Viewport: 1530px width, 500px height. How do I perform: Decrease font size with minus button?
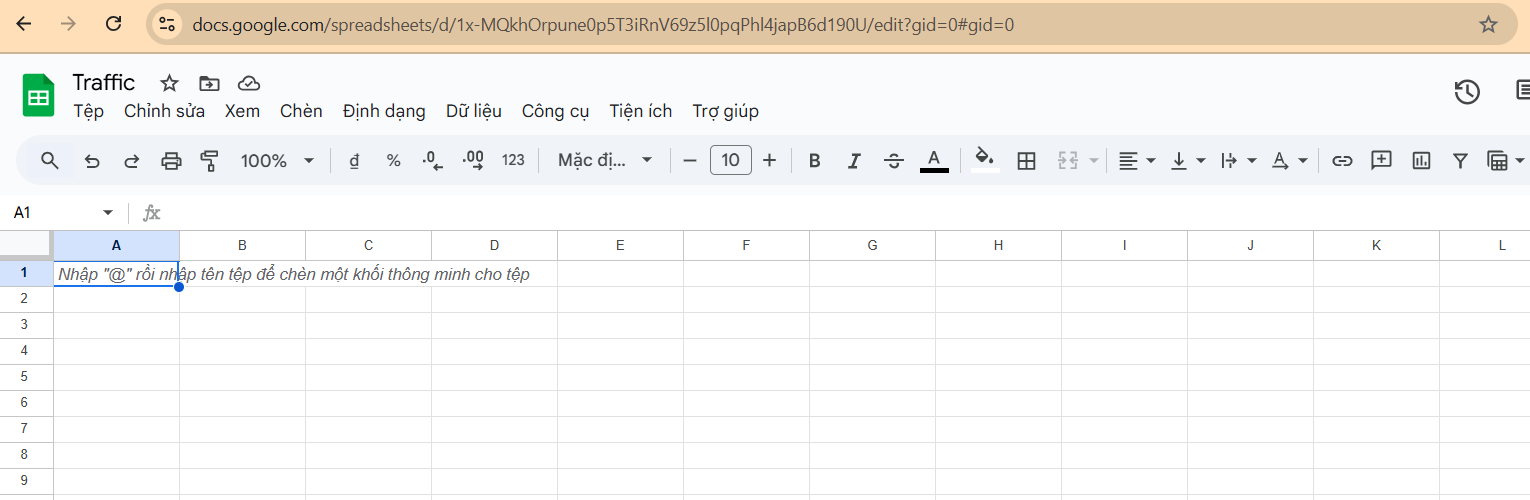click(689, 161)
